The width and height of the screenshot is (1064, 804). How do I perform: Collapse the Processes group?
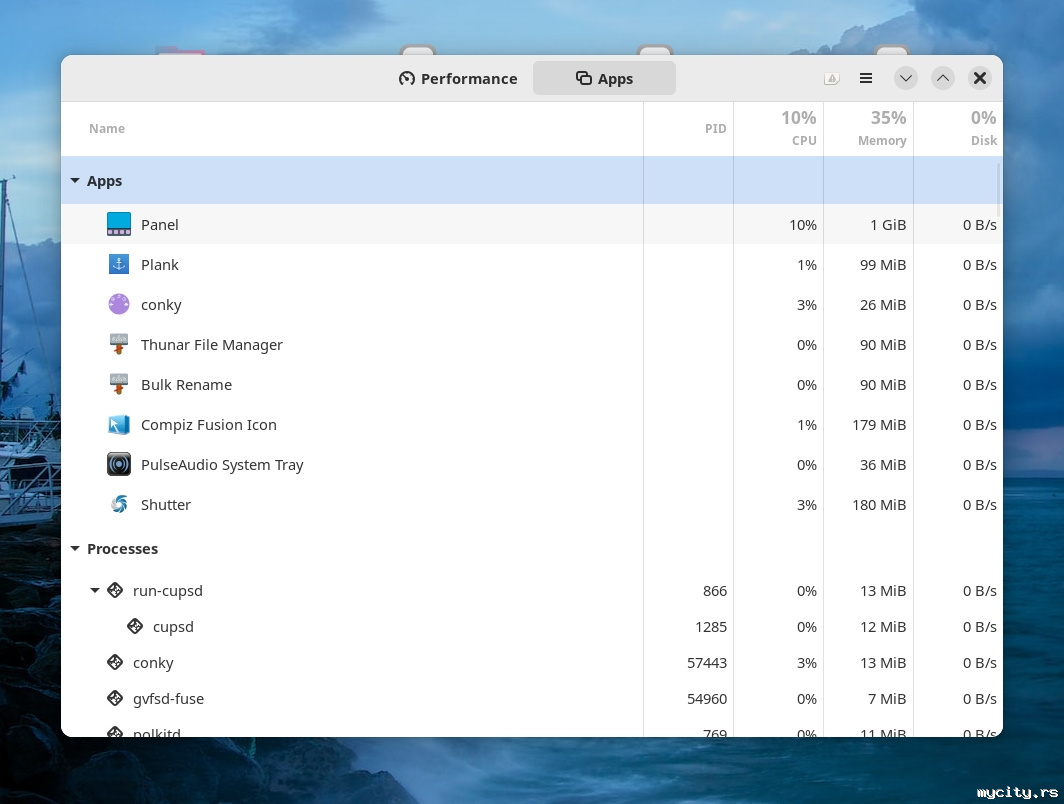click(x=75, y=549)
